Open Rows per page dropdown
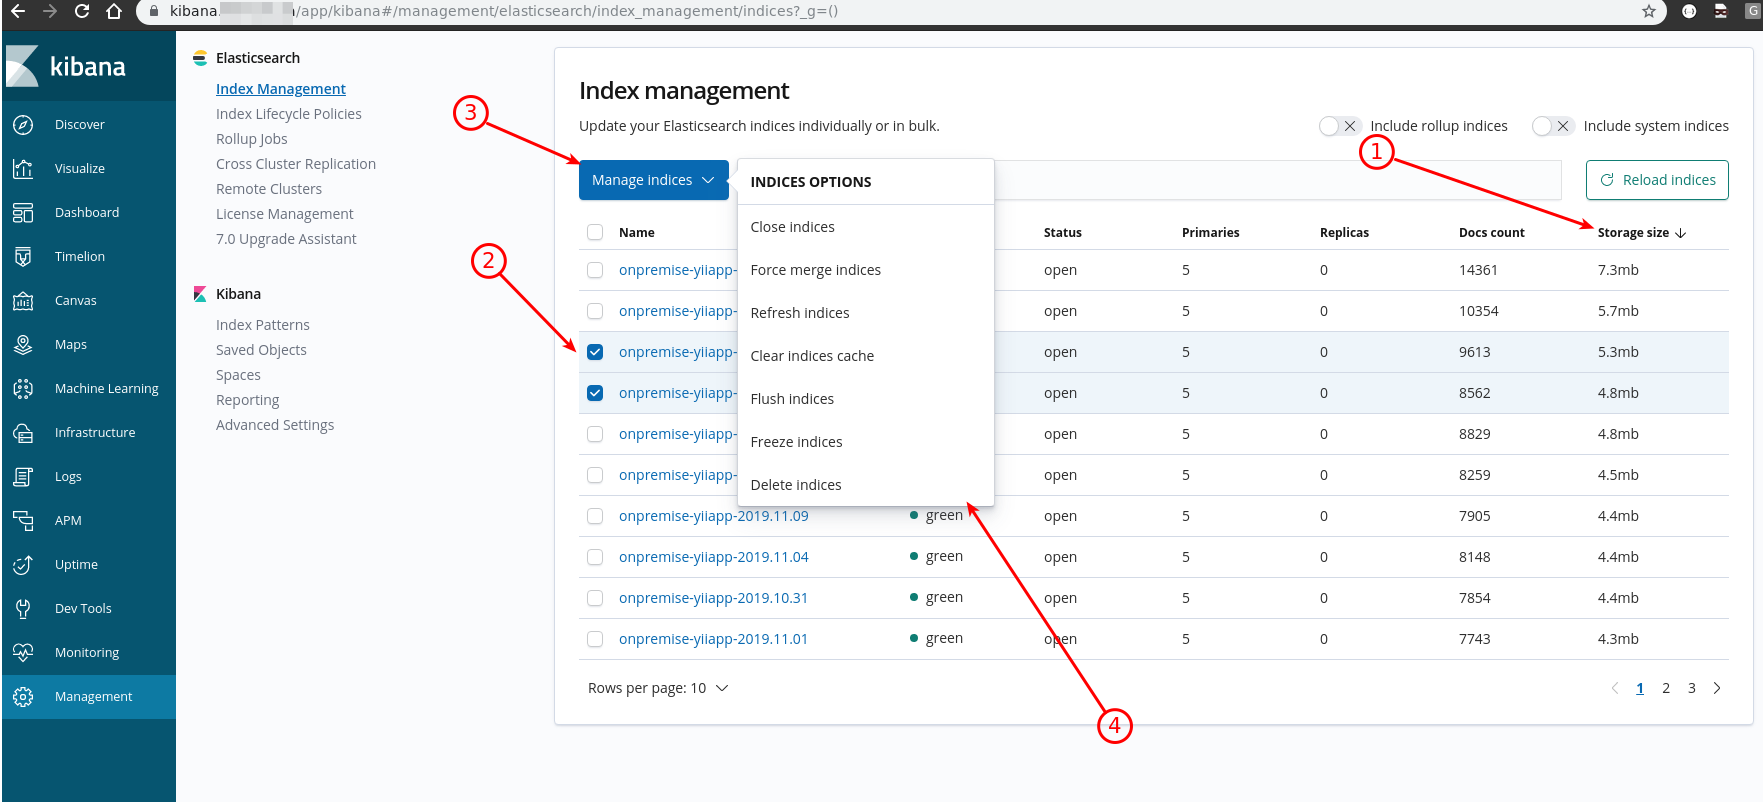The height and width of the screenshot is (802, 1763). (x=658, y=688)
